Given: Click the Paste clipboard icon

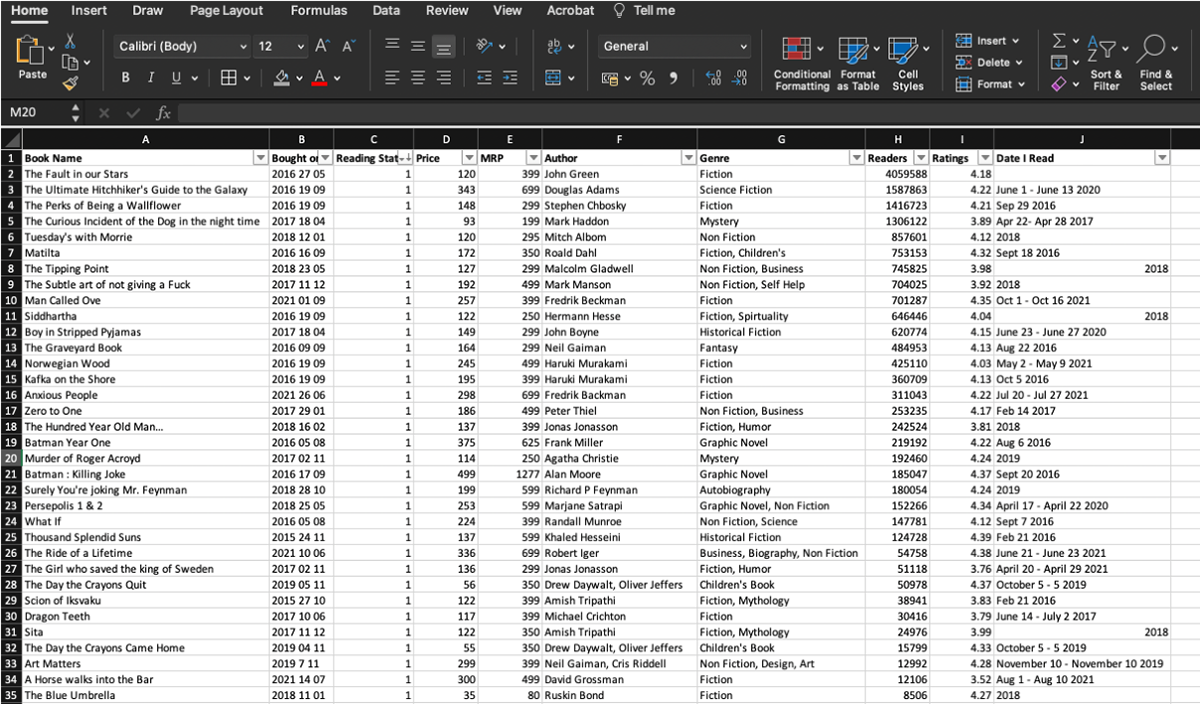Looking at the screenshot, I should 32,50.
